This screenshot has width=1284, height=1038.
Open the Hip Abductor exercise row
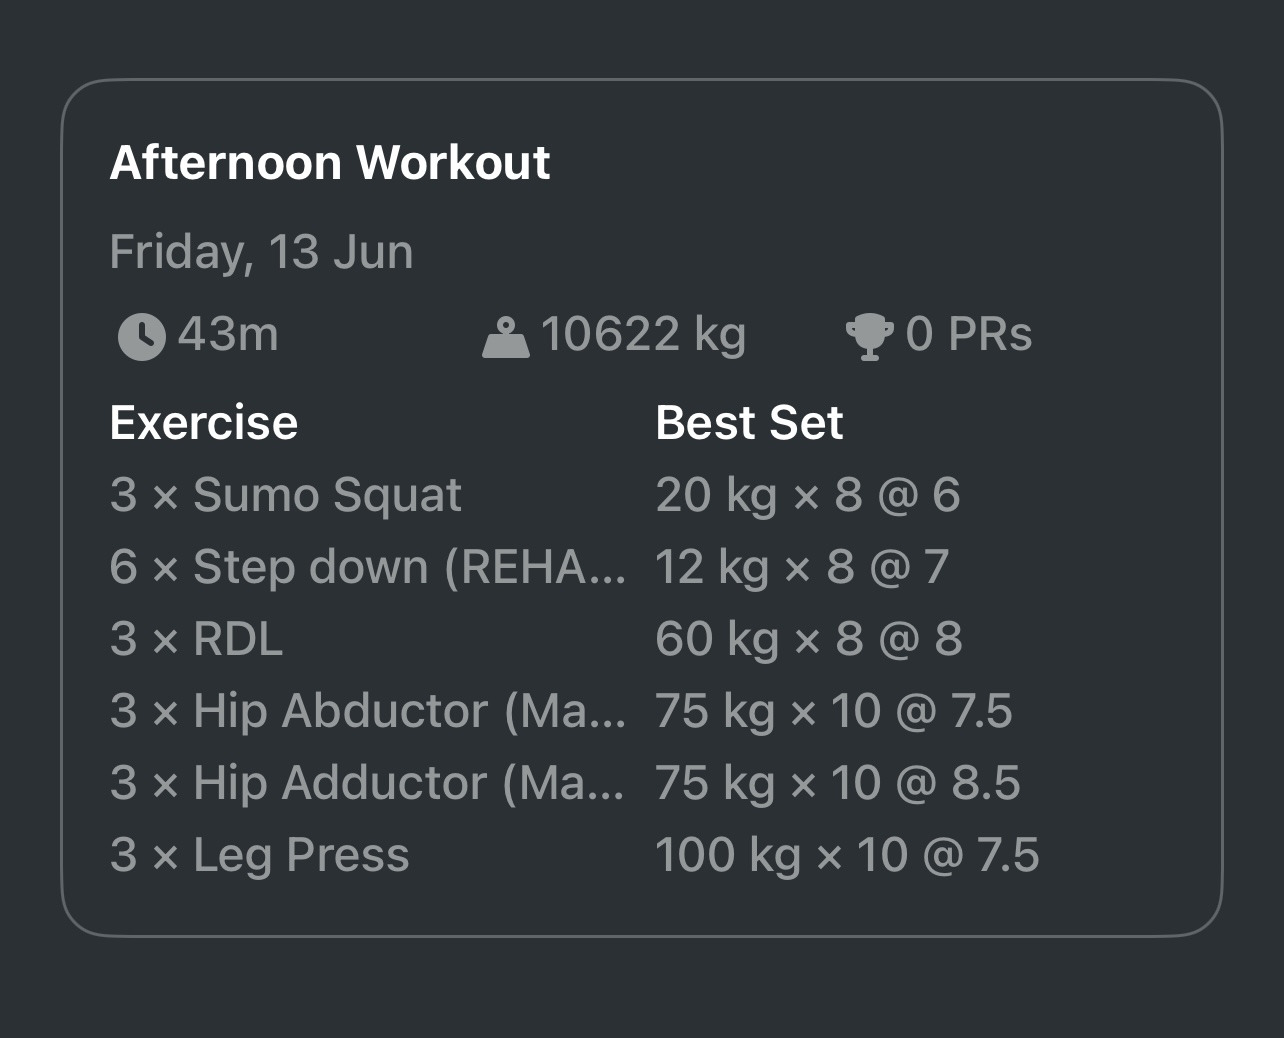pos(367,711)
